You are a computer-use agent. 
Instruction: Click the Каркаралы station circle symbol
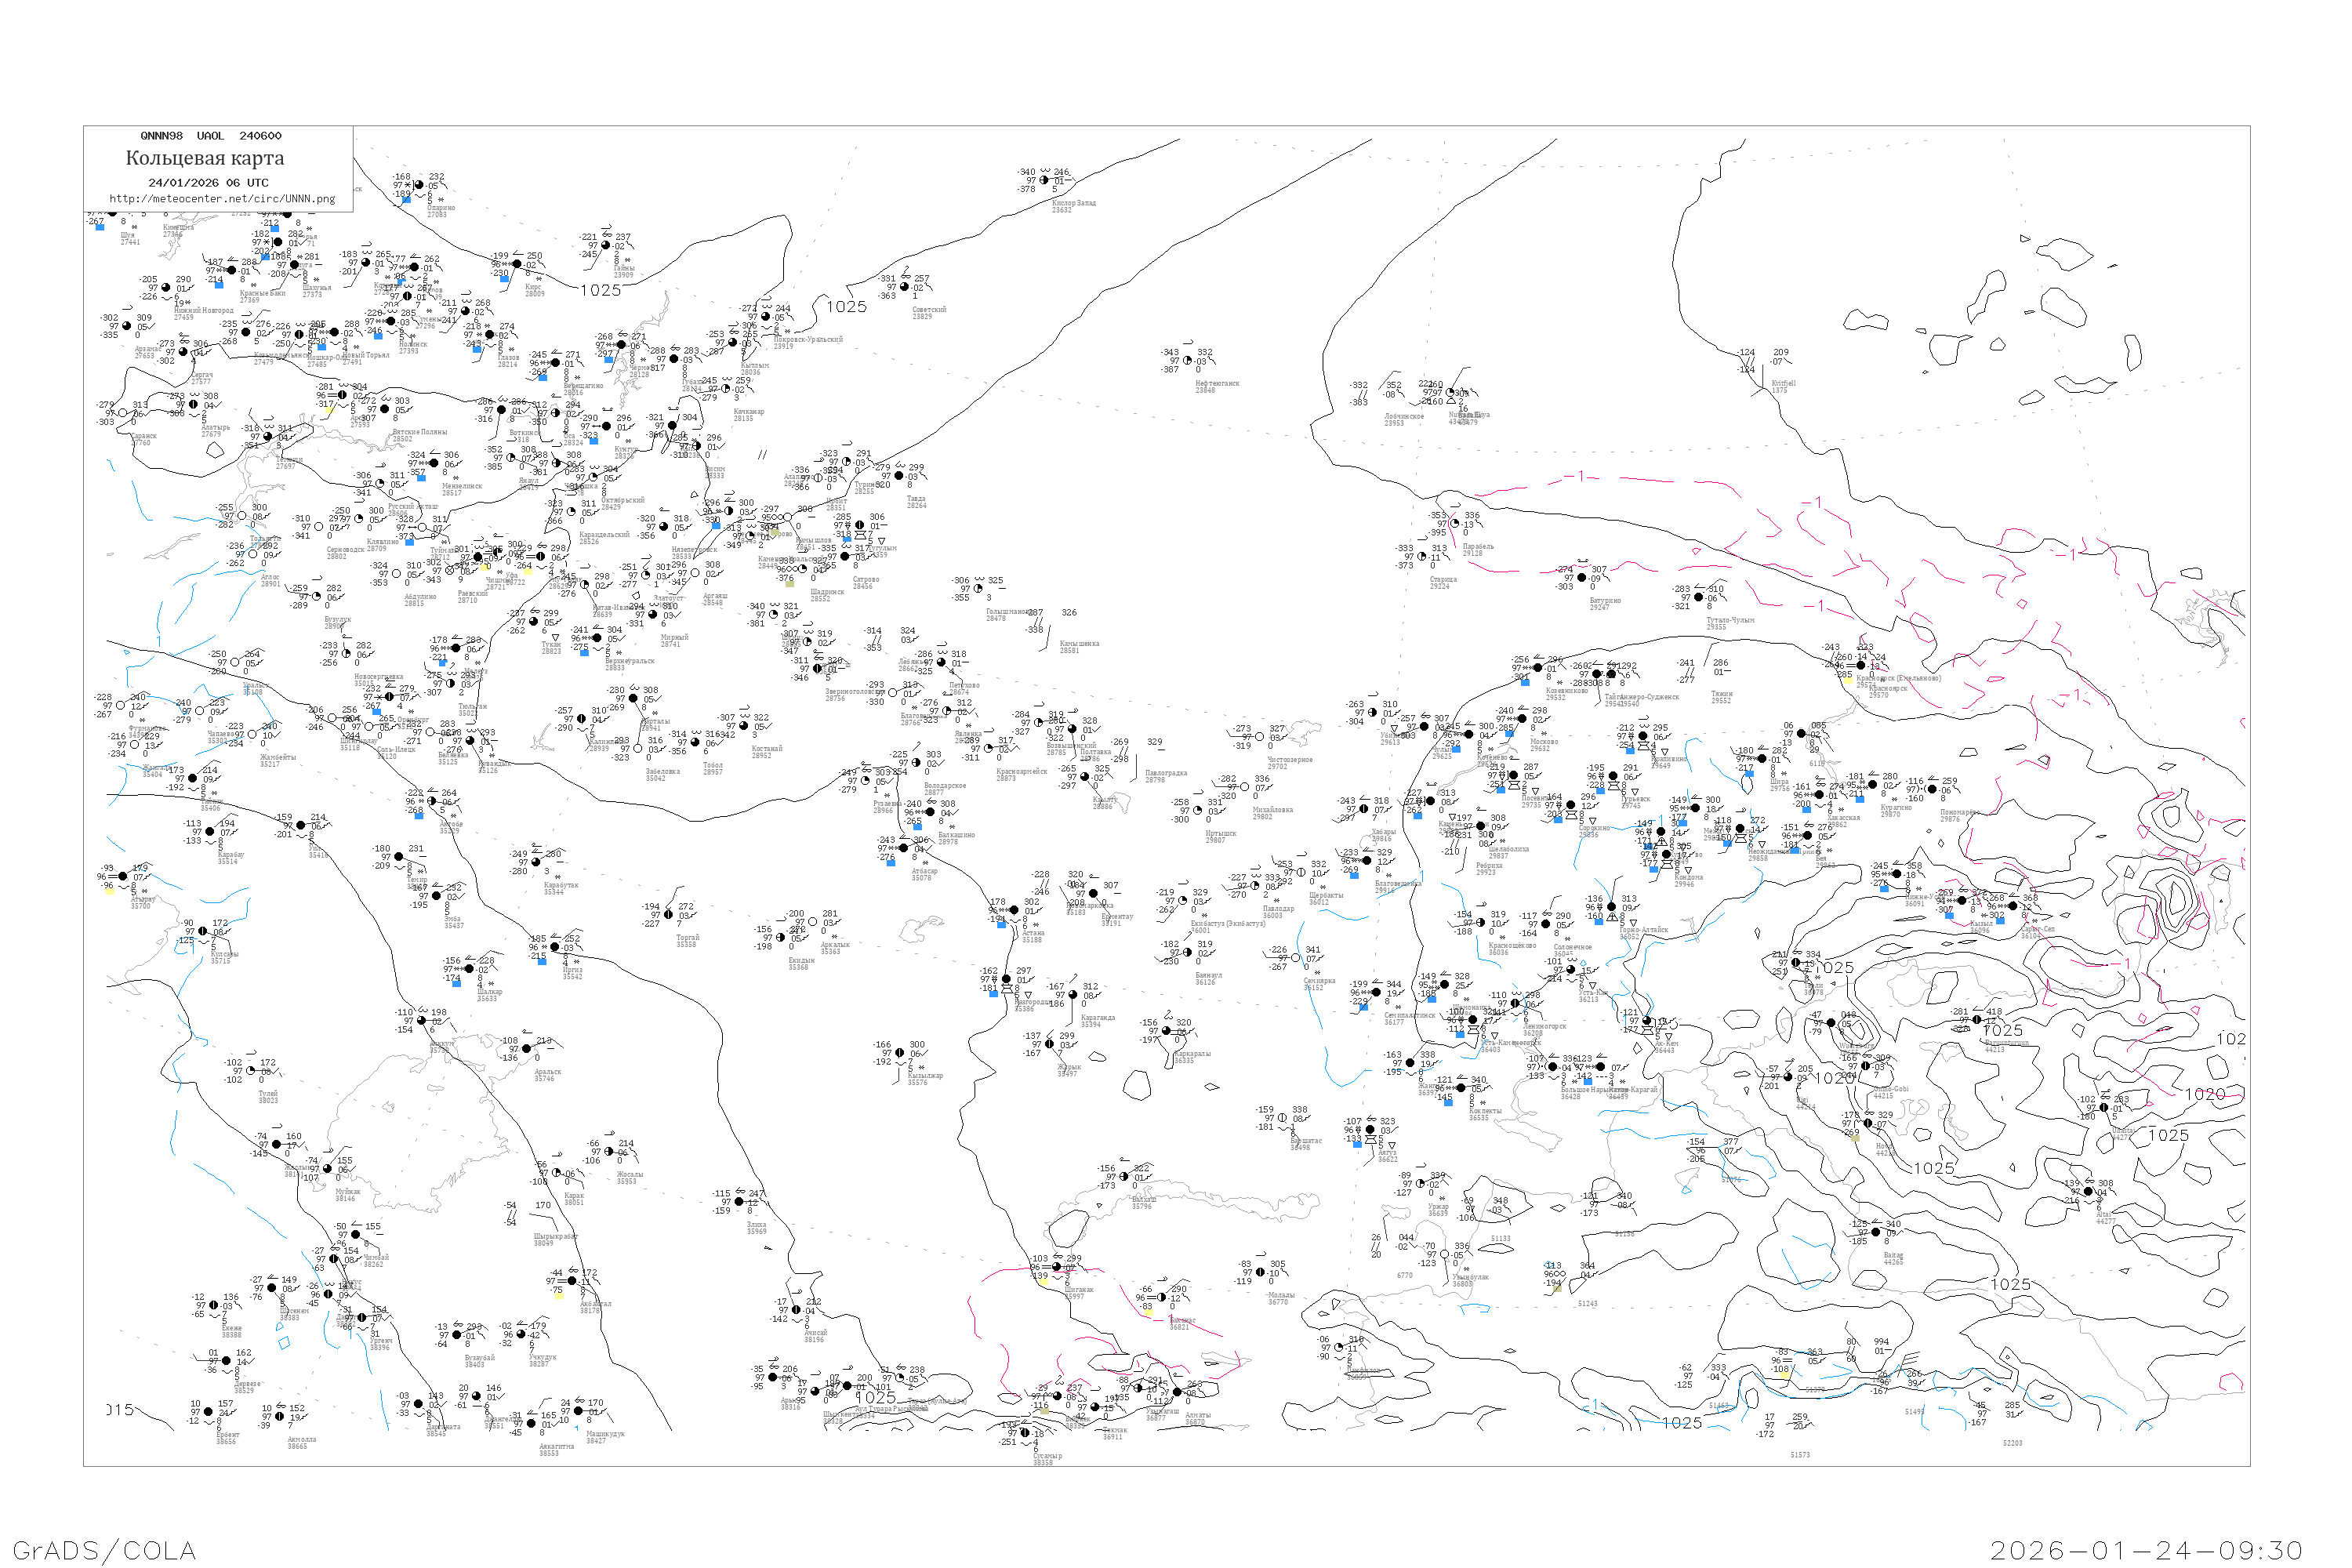(1166, 1032)
